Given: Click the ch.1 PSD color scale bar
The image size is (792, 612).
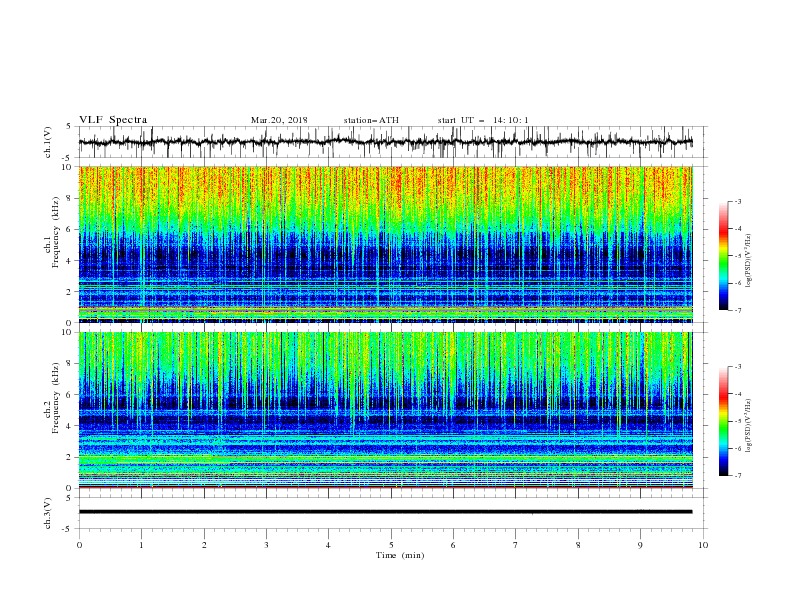Looking at the screenshot, I should click(x=723, y=256).
